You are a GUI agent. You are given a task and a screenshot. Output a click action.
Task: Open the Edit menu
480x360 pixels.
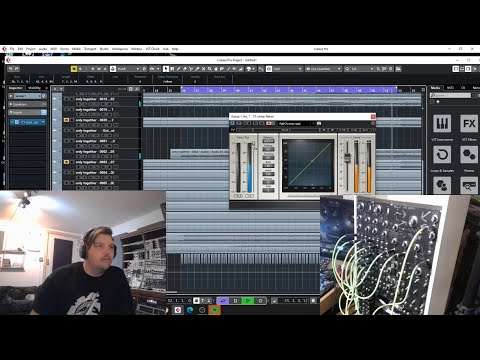(20, 49)
